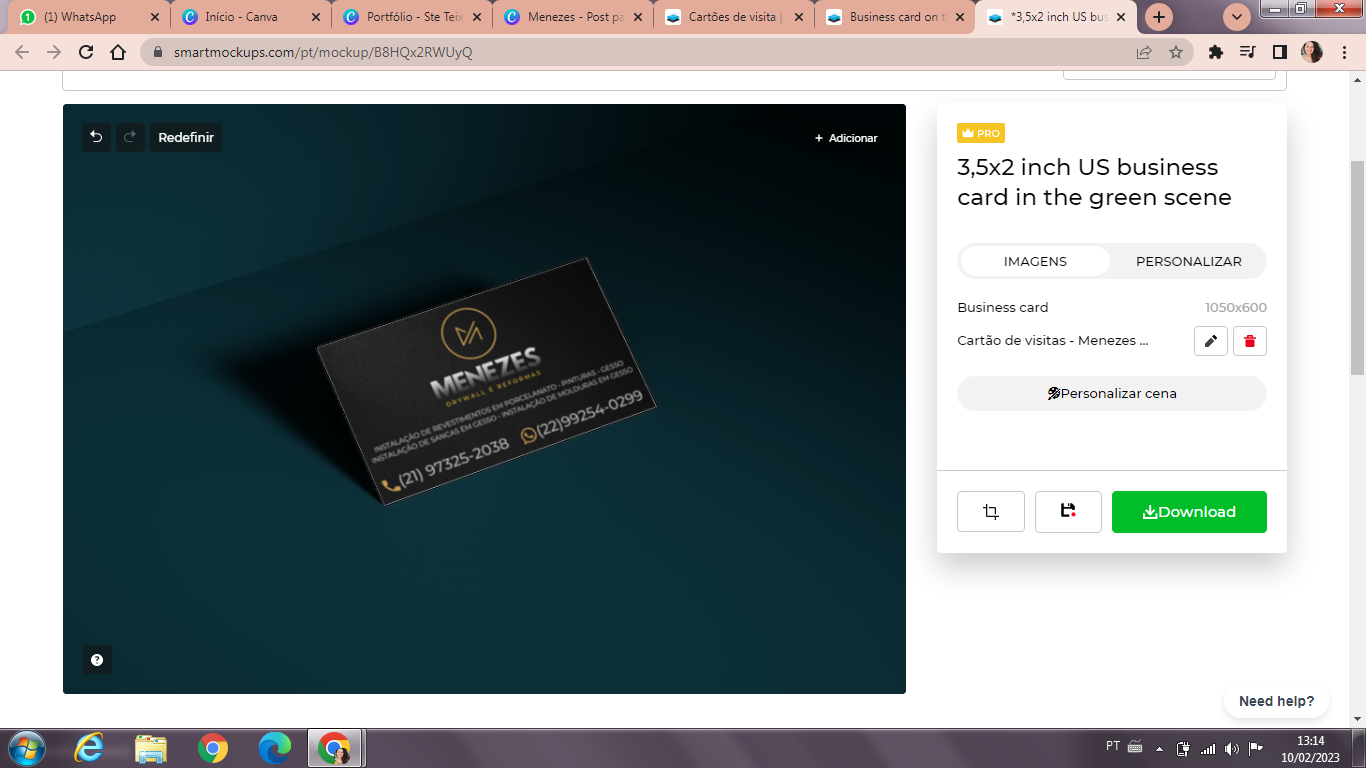The height and width of the screenshot is (768, 1366).
Task: Open the Chrome extensions puzzle icon
Action: (x=1216, y=52)
